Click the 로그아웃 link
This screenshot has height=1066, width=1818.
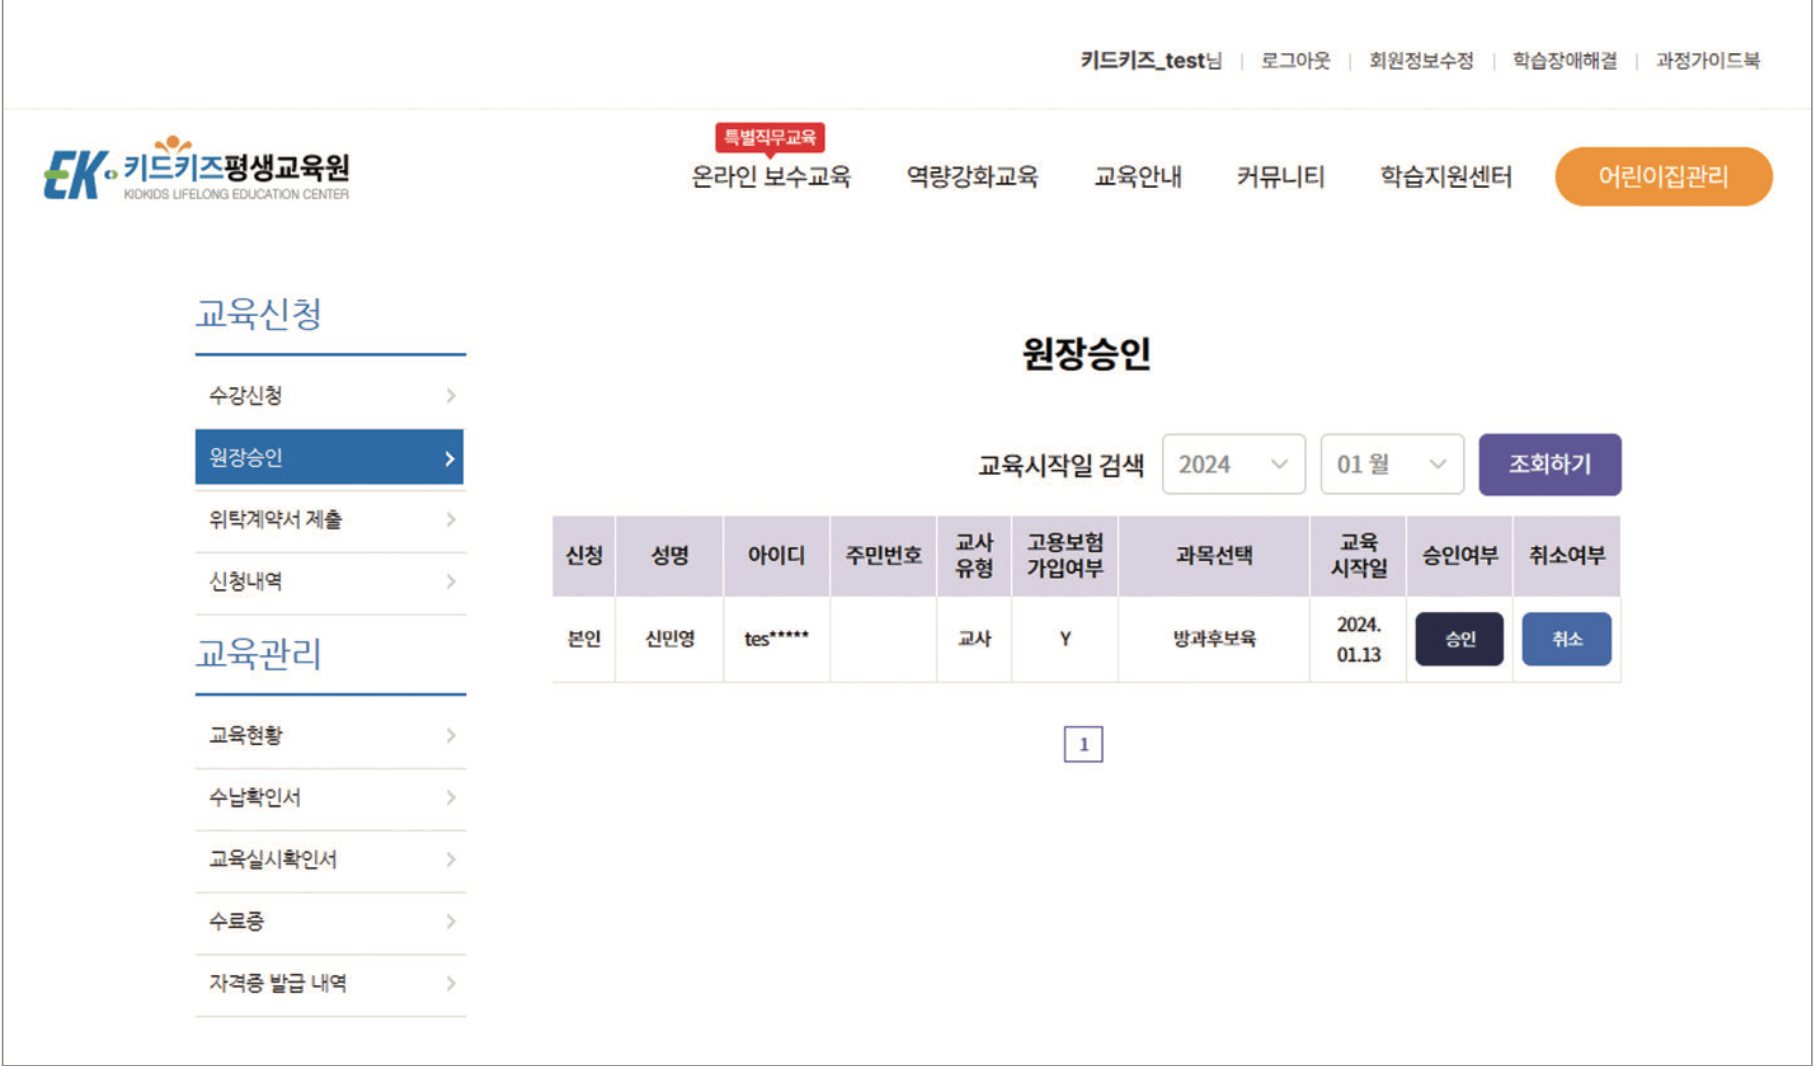[1295, 61]
